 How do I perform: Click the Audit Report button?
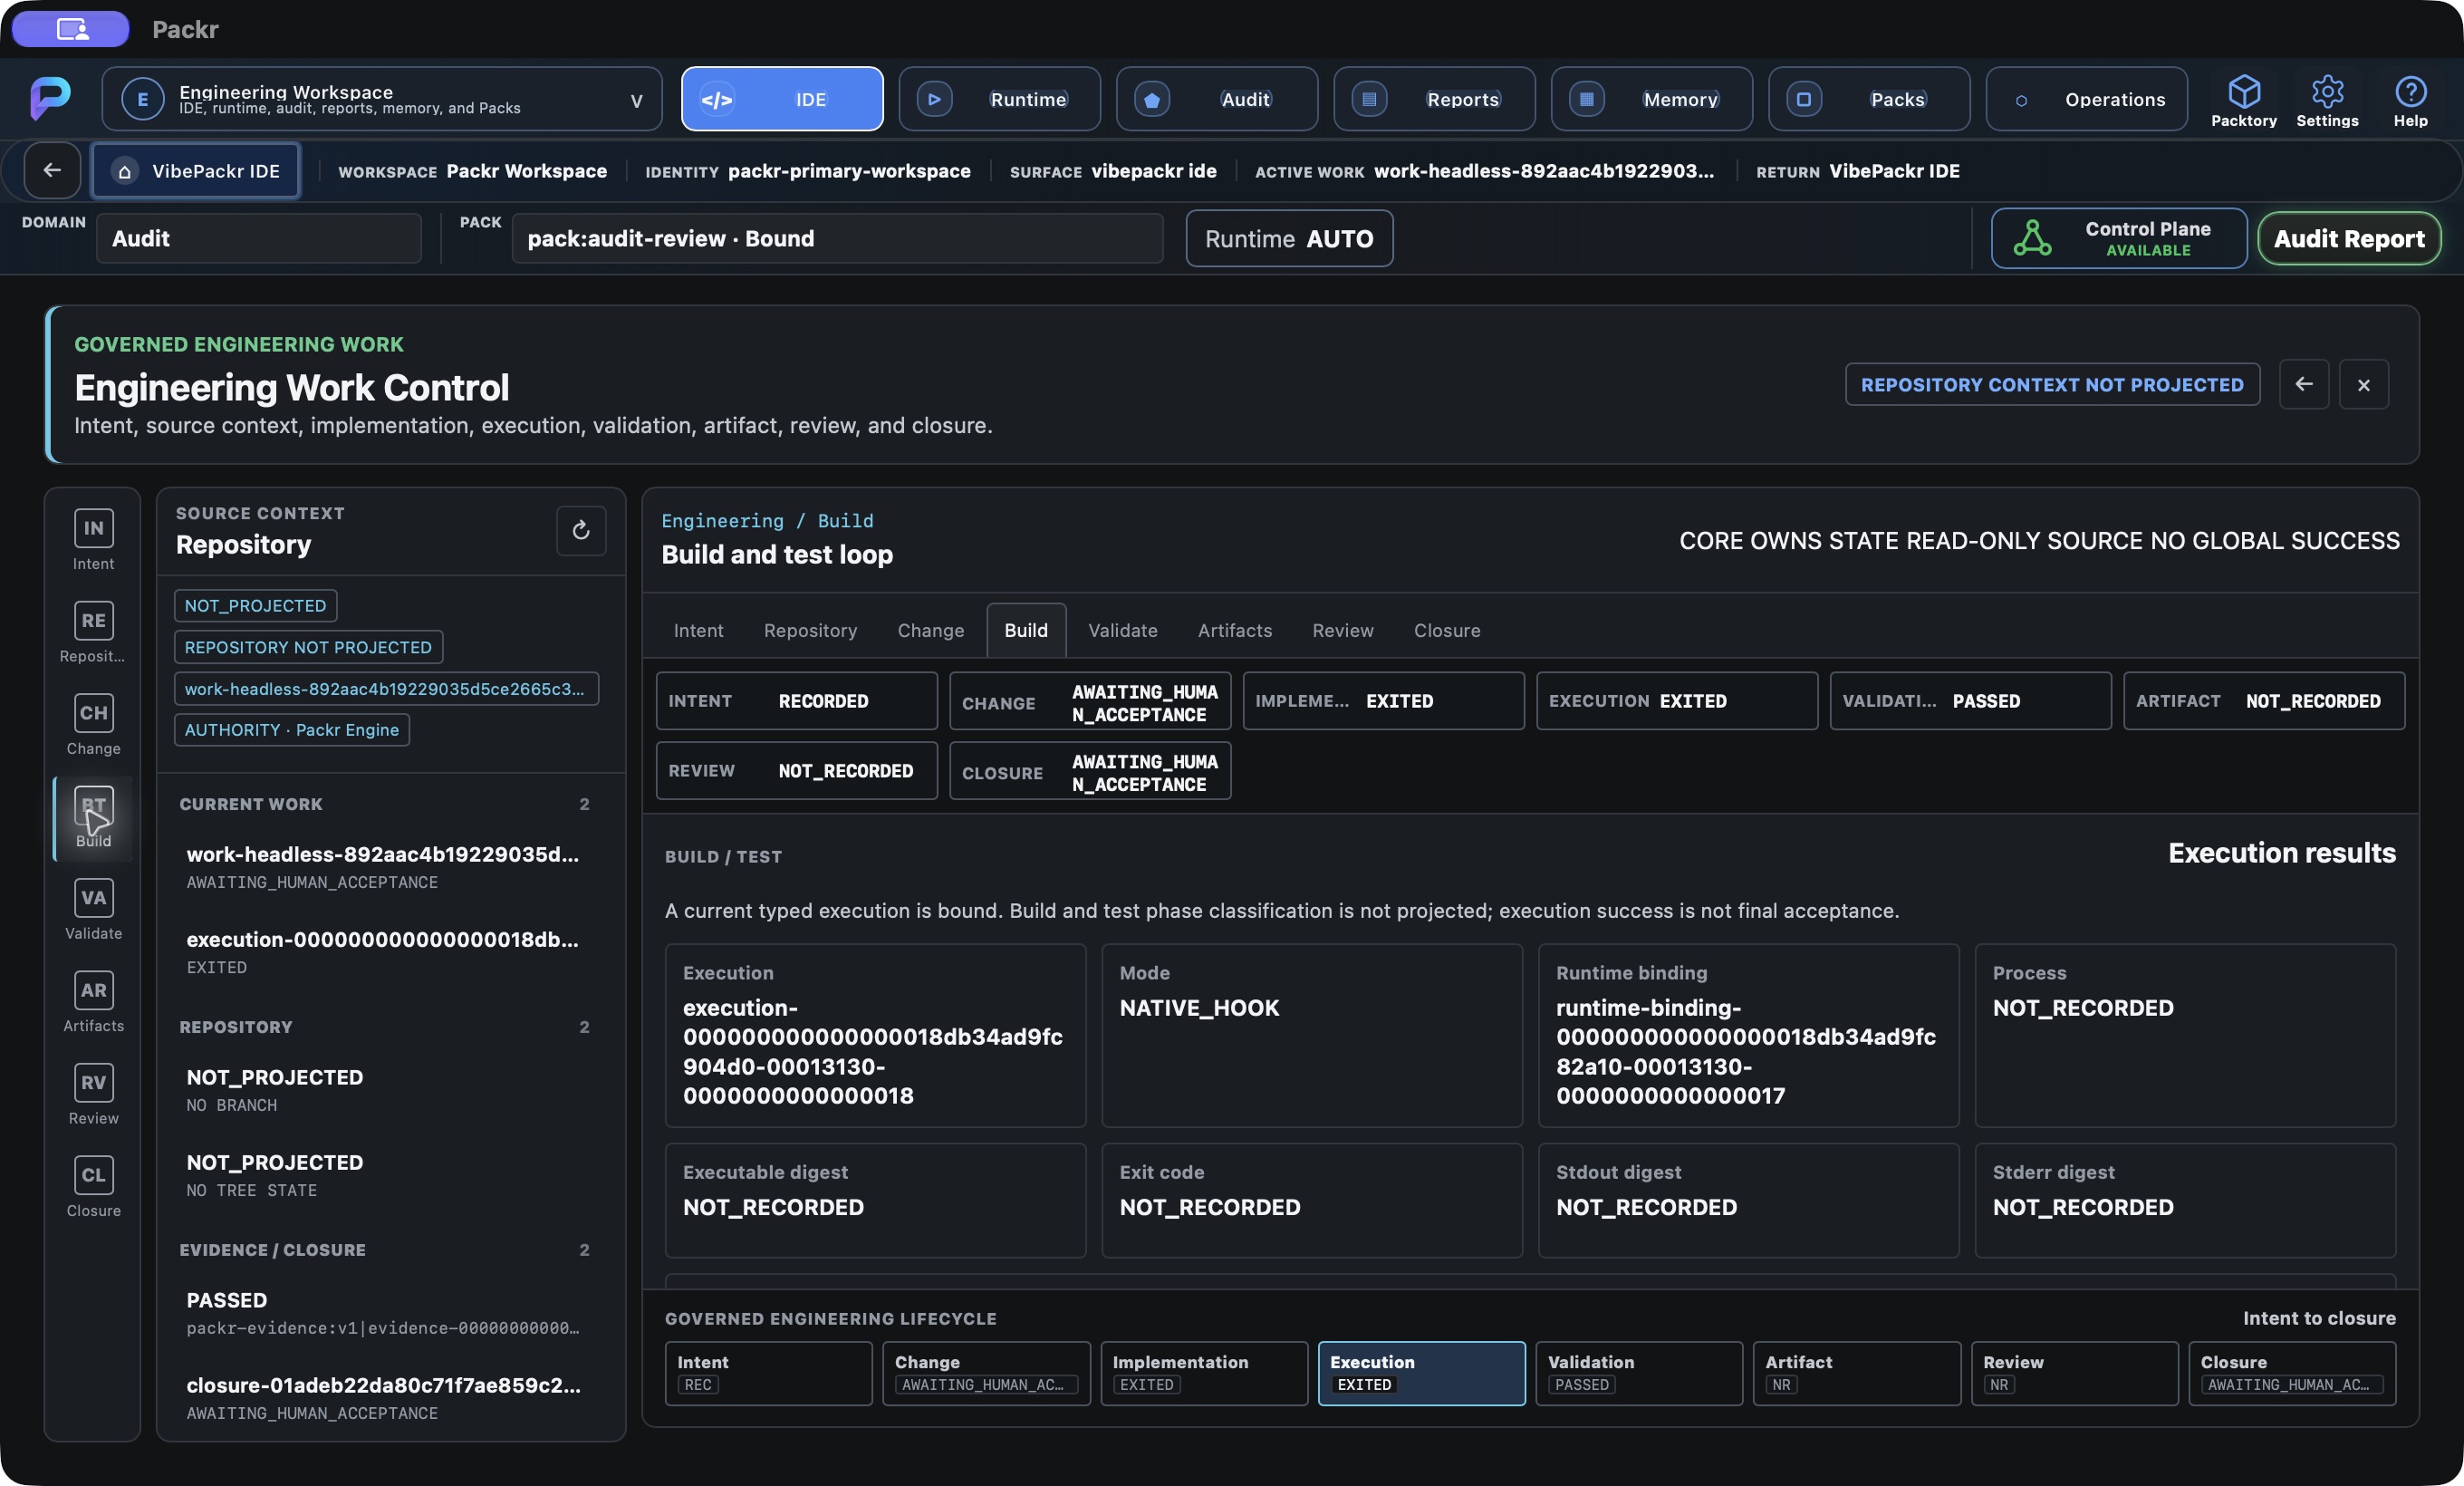point(2348,238)
